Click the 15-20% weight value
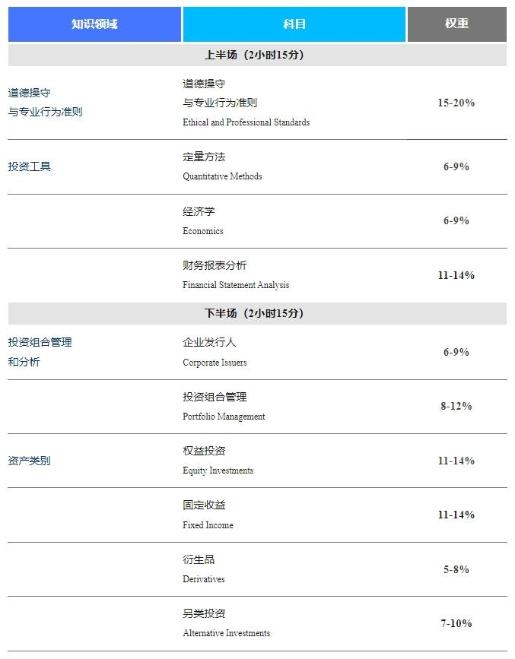Screen dimensions: 515x659 point(456,103)
